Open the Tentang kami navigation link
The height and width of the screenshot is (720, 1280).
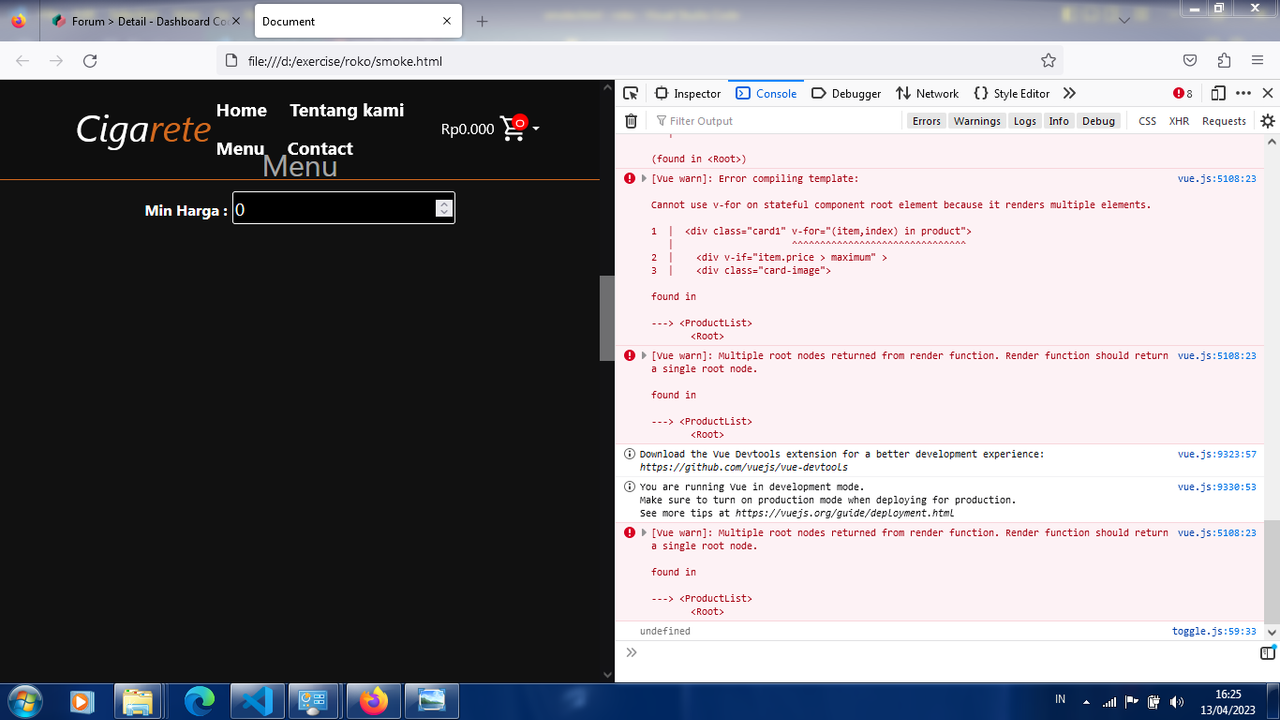[x=347, y=110]
